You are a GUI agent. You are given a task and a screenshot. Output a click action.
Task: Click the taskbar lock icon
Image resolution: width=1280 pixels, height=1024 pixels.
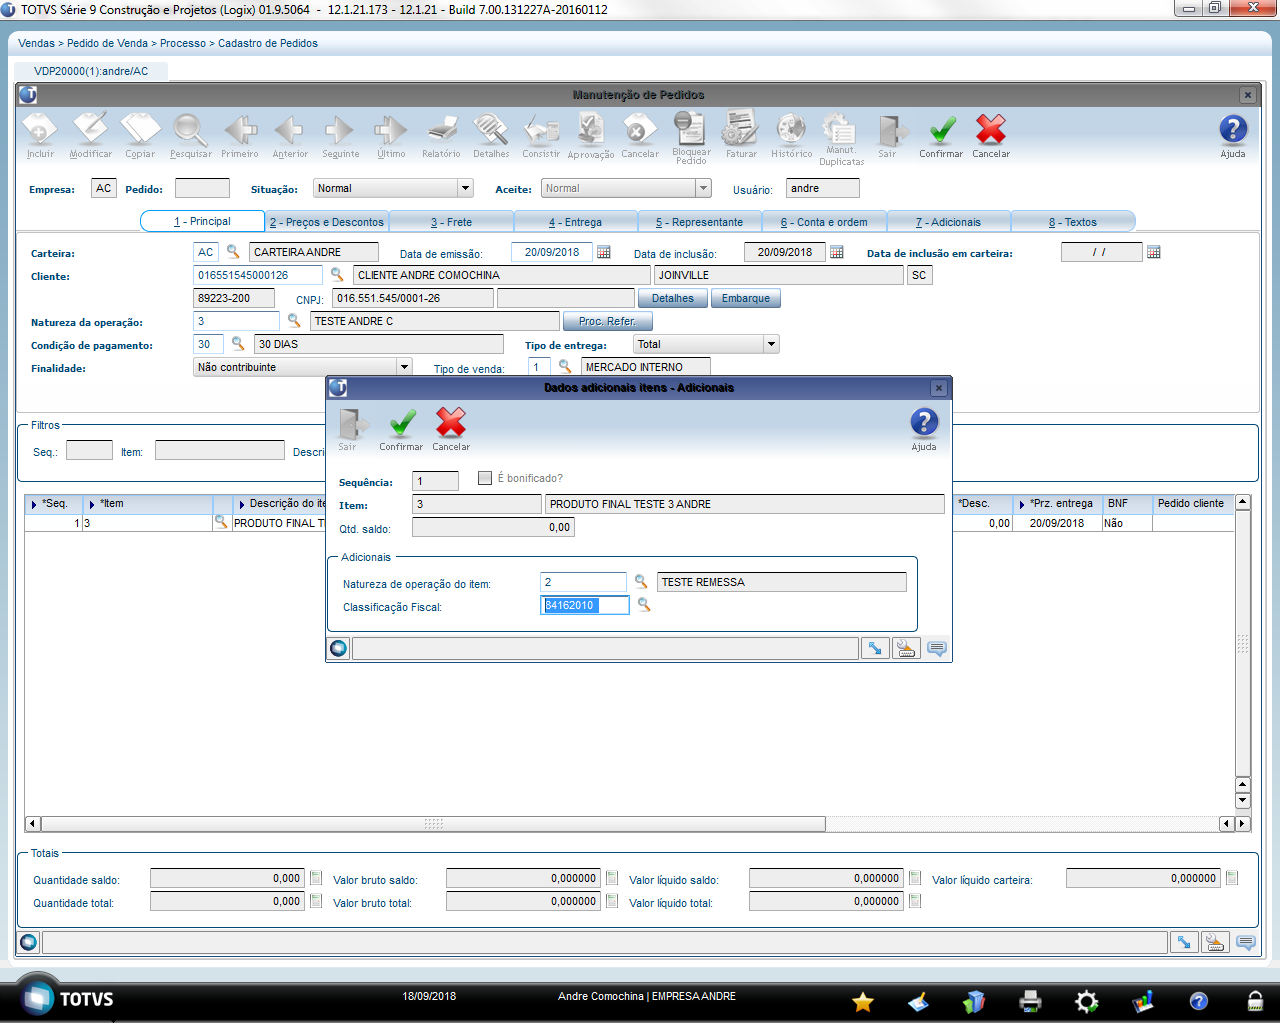coord(1254,1001)
